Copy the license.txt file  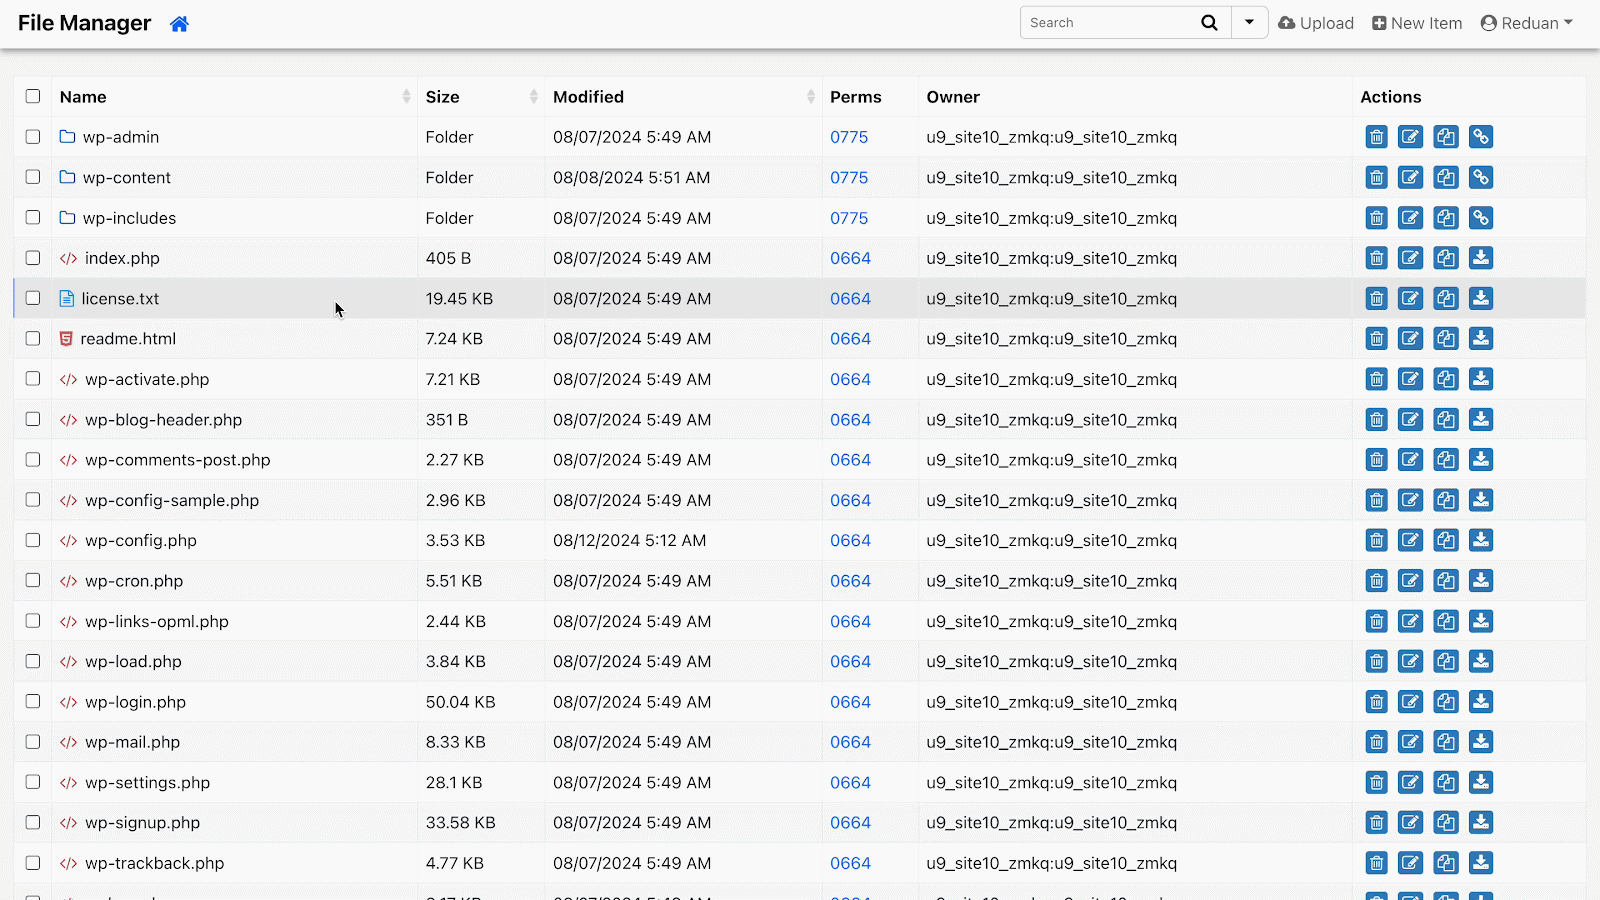(x=1445, y=298)
